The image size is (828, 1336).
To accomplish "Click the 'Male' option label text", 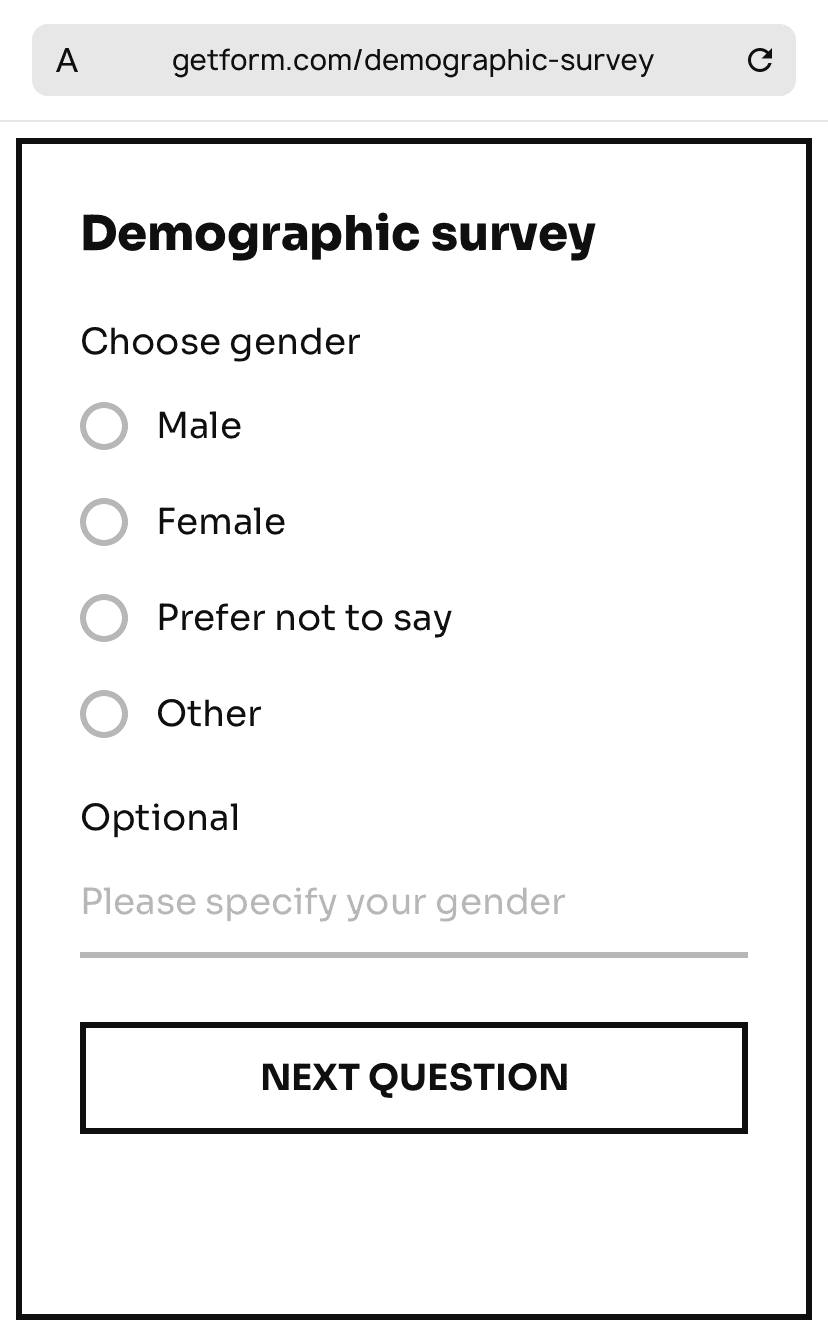I will coord(199,426).
